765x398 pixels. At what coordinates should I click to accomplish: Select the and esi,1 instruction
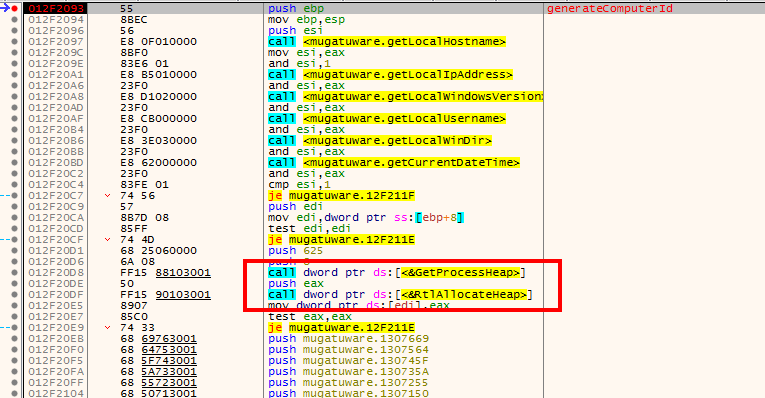[x=300, y=63]
